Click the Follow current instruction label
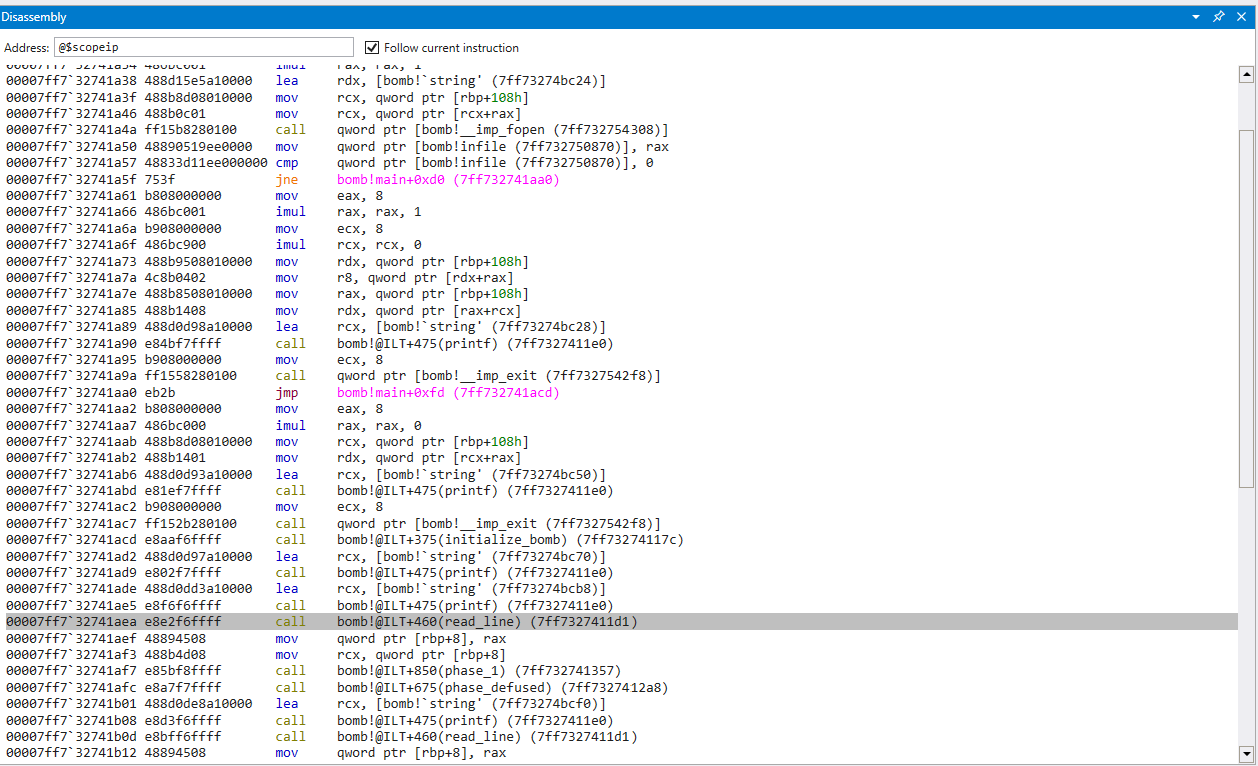Image resolution: width=1258 pixels, height=766 pixels. [x=451, y=47]
